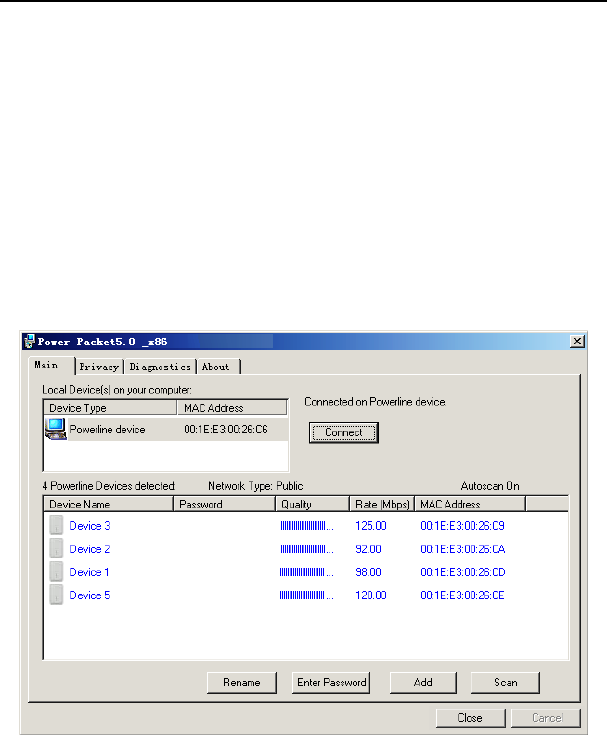
Task: Click the adapter icon beside Device 3
Action: [56, 525]
